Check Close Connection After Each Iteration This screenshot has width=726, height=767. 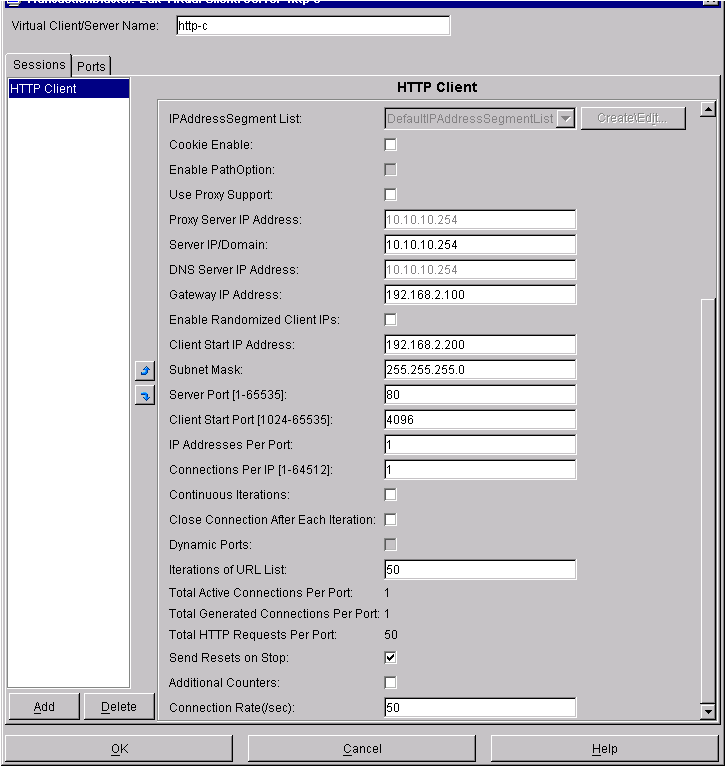[x=390, y=519]
